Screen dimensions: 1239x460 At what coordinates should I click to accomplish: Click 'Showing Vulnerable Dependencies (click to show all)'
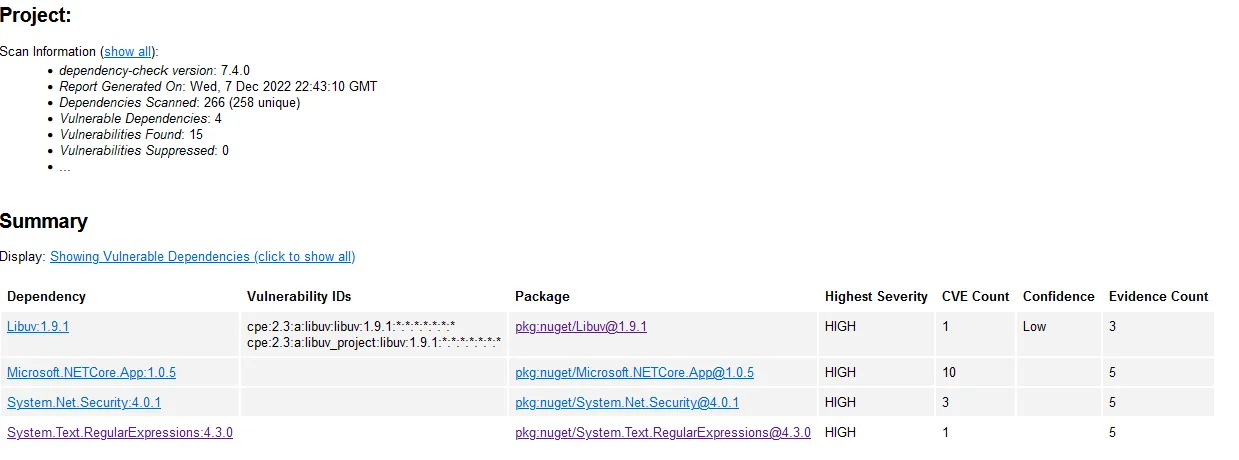click(x=202, y=257)
